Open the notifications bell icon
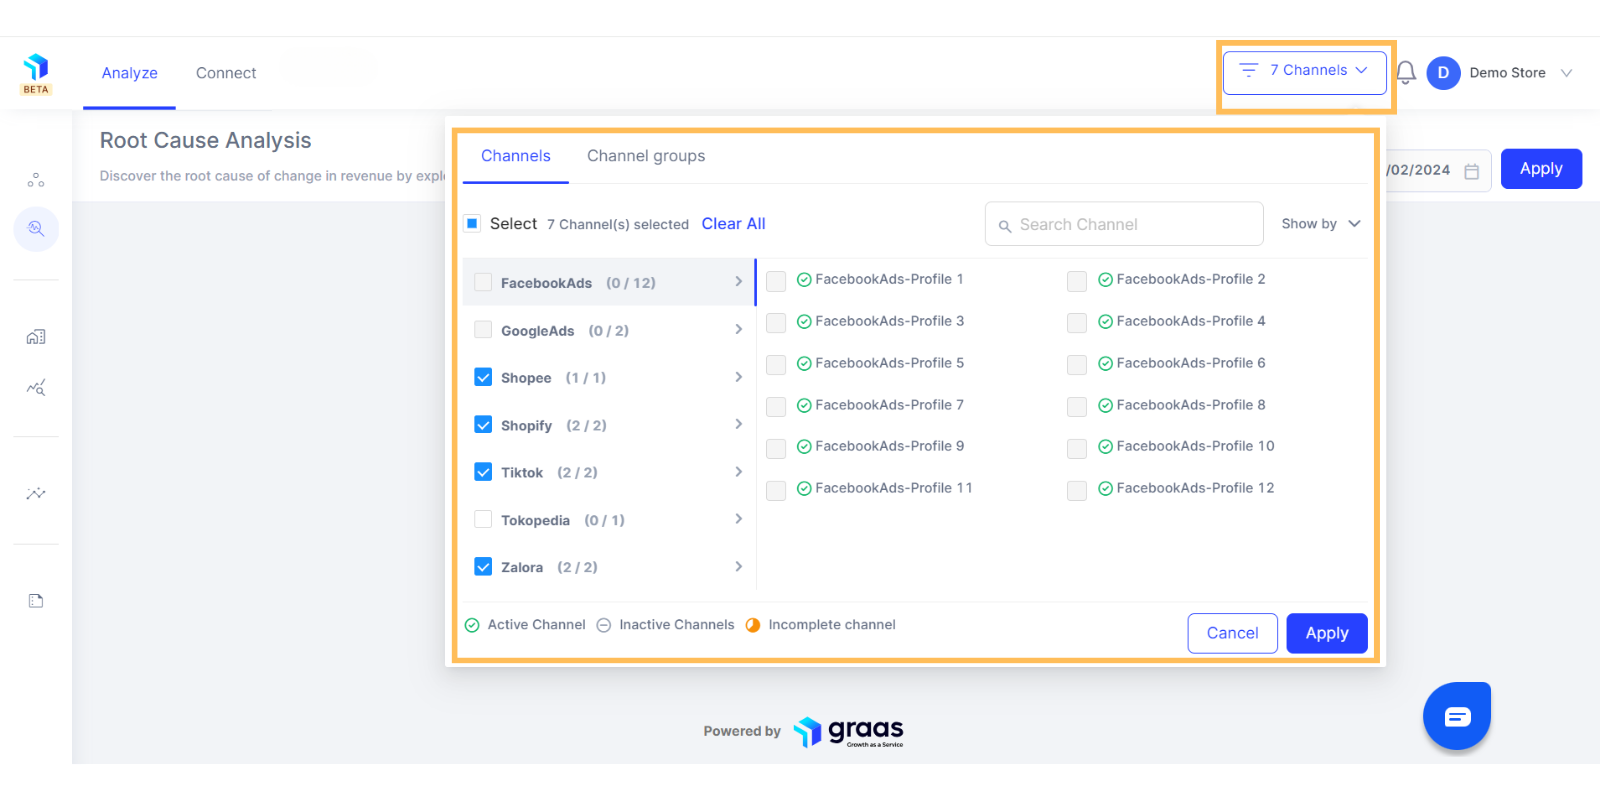This screenshot has width=1600, height=800. click(x=1406, y=72)
